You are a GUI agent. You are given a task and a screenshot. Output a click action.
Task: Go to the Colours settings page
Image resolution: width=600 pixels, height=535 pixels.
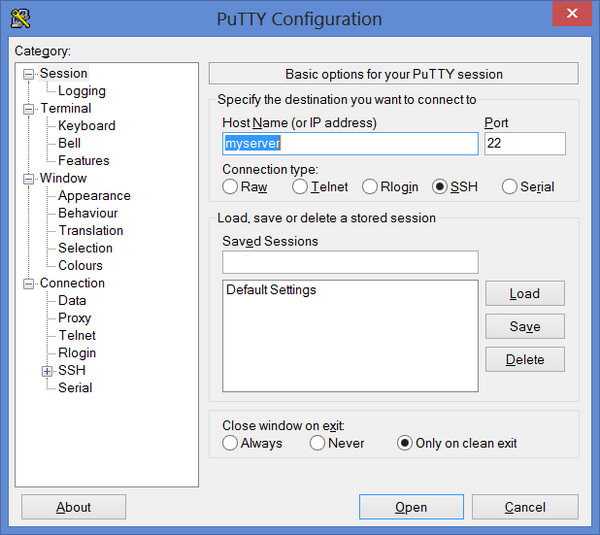pyautogui.click(x=80, y=266)
